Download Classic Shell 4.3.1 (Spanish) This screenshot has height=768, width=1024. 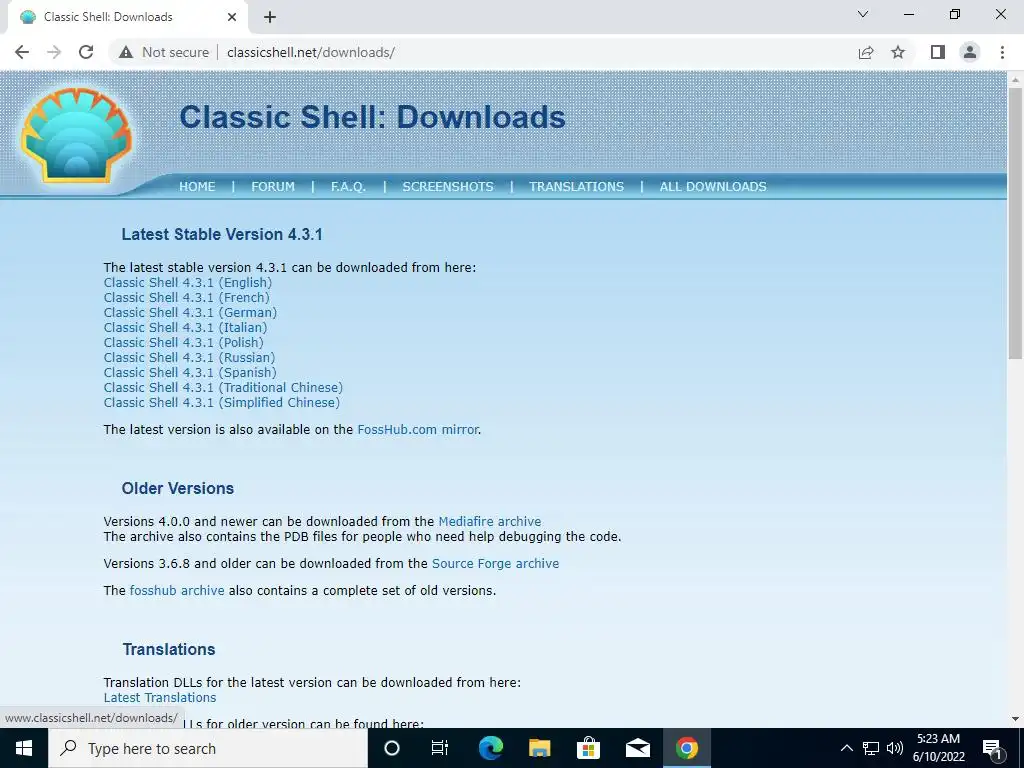point(190,373)
